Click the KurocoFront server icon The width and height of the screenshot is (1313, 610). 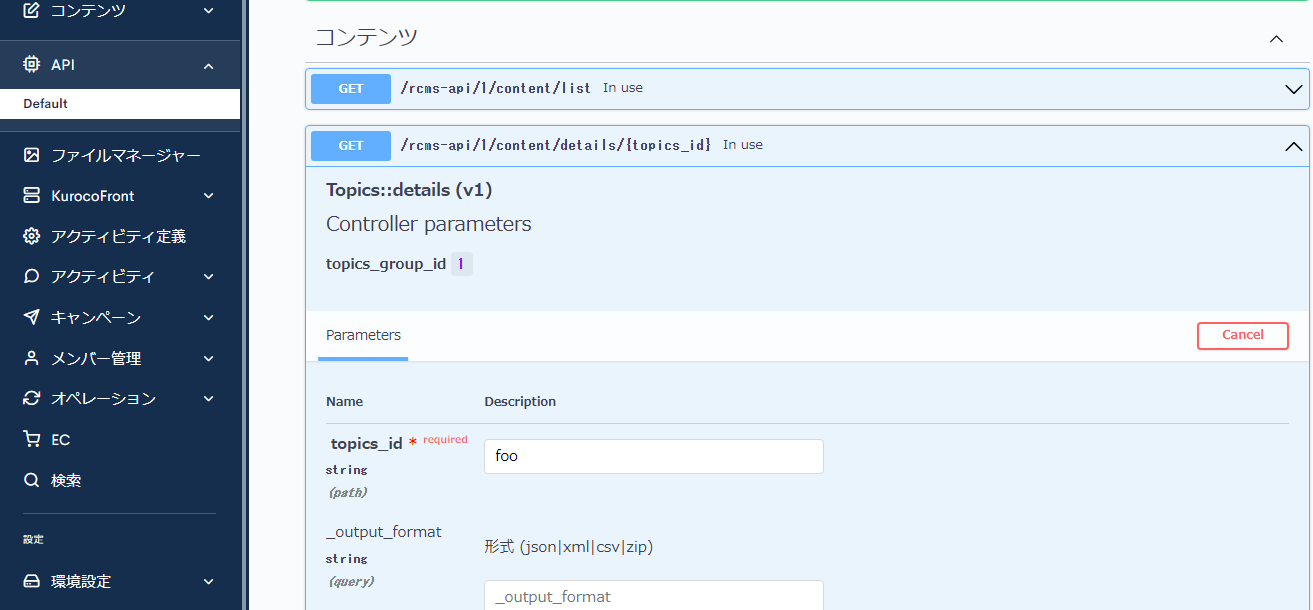pos(32,196)
